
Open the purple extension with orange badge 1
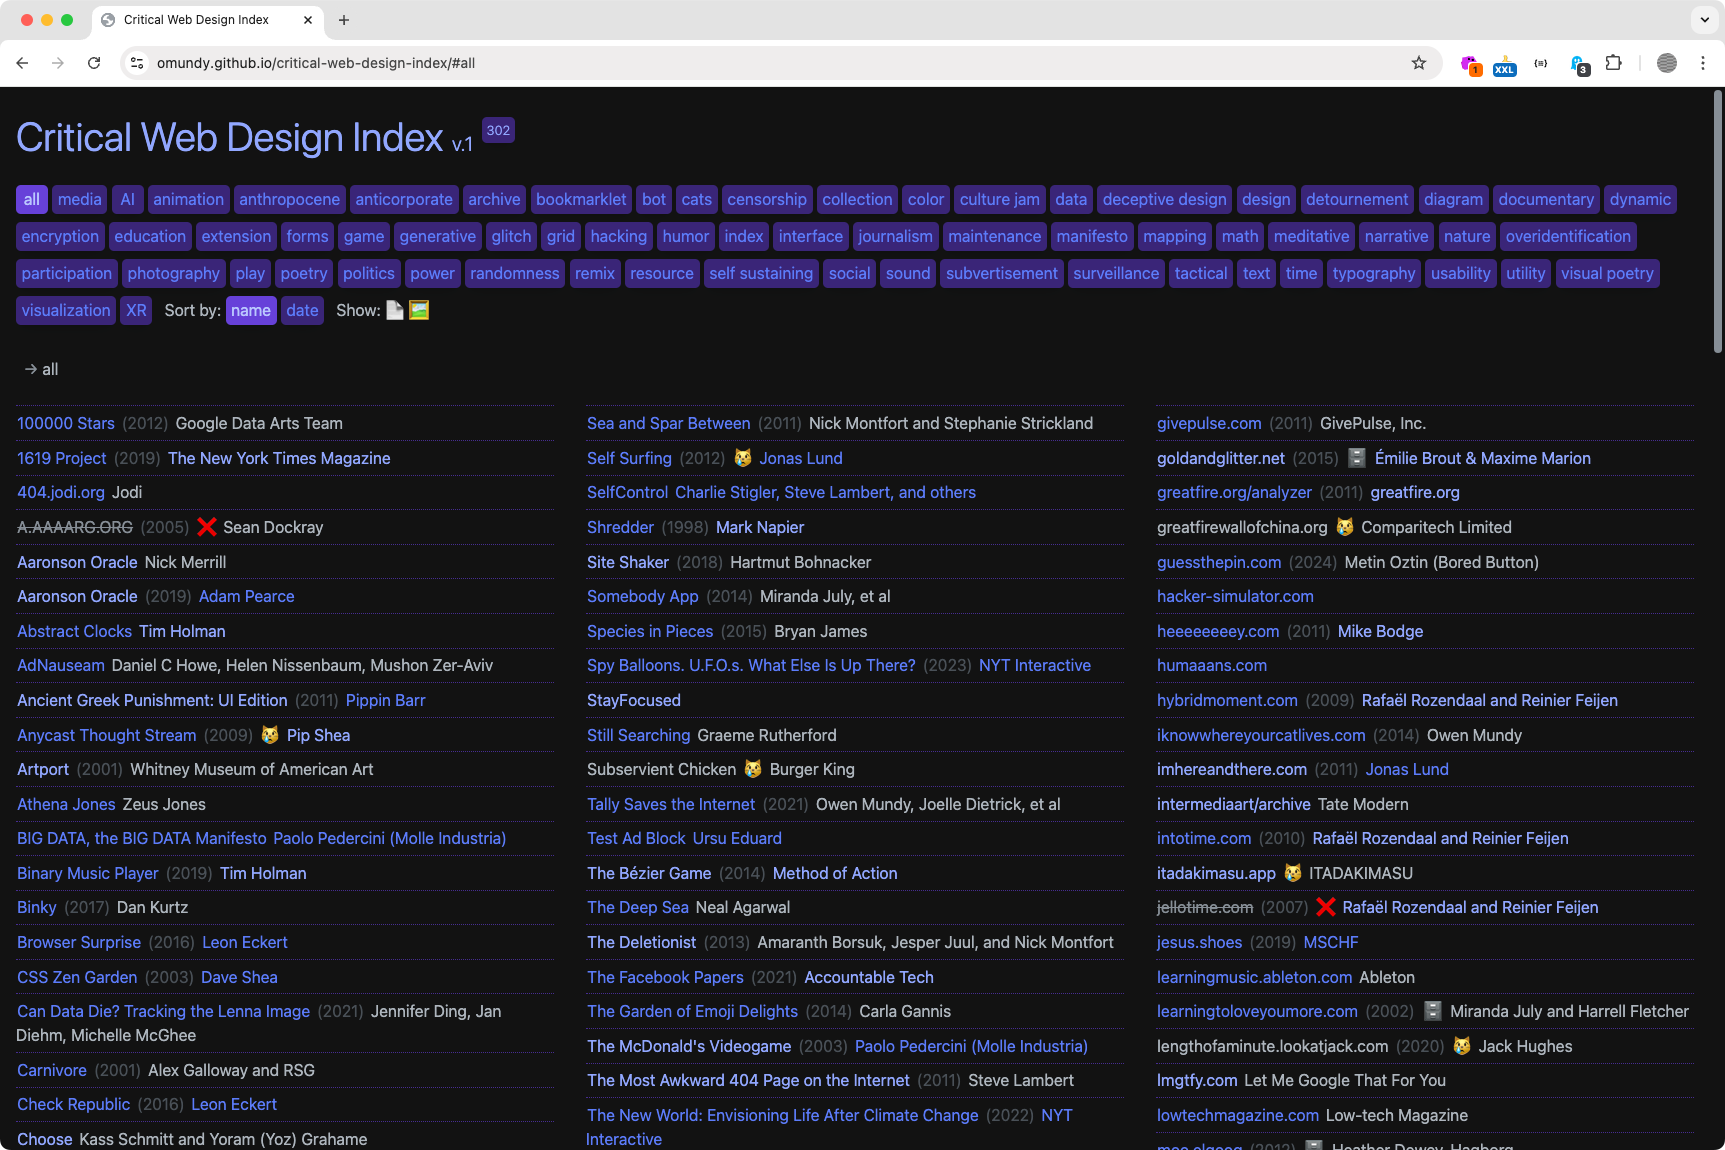coord(1470,64)
